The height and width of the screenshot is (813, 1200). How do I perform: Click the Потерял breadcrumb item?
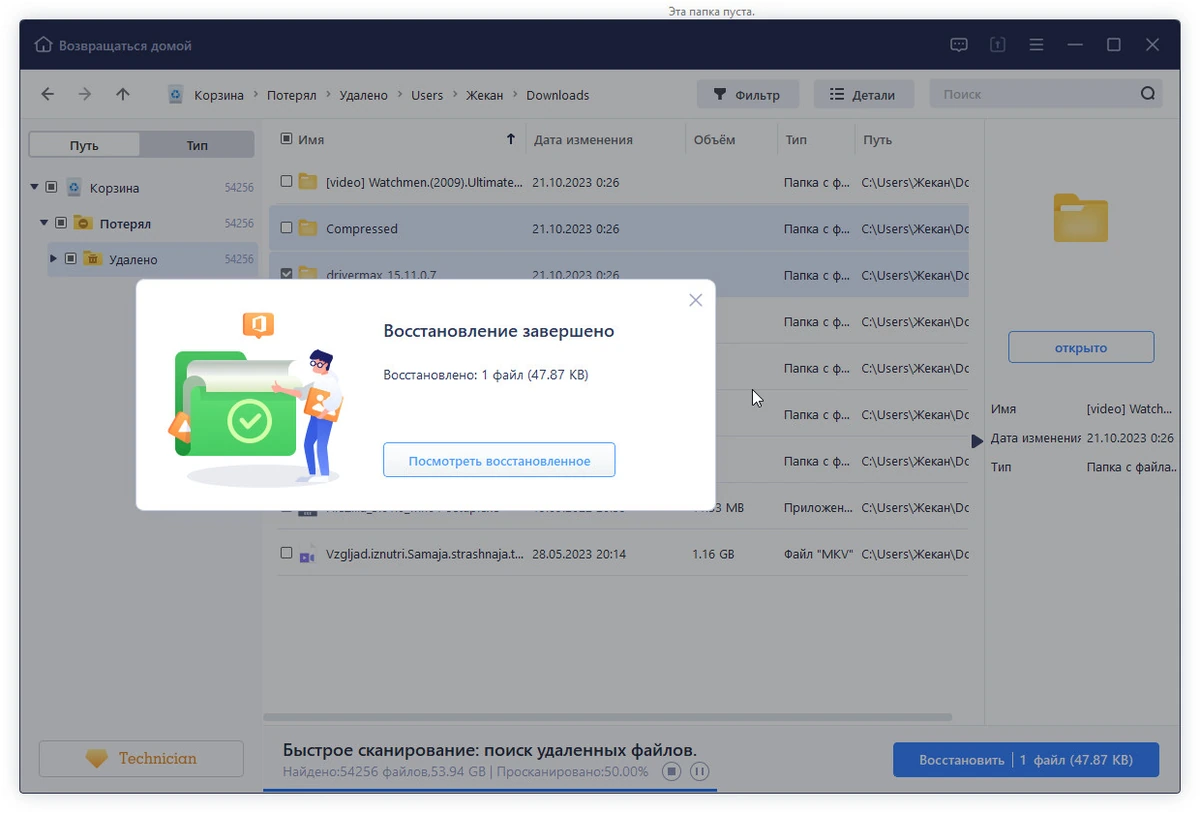pyautogui.click(x=291, y=95)
